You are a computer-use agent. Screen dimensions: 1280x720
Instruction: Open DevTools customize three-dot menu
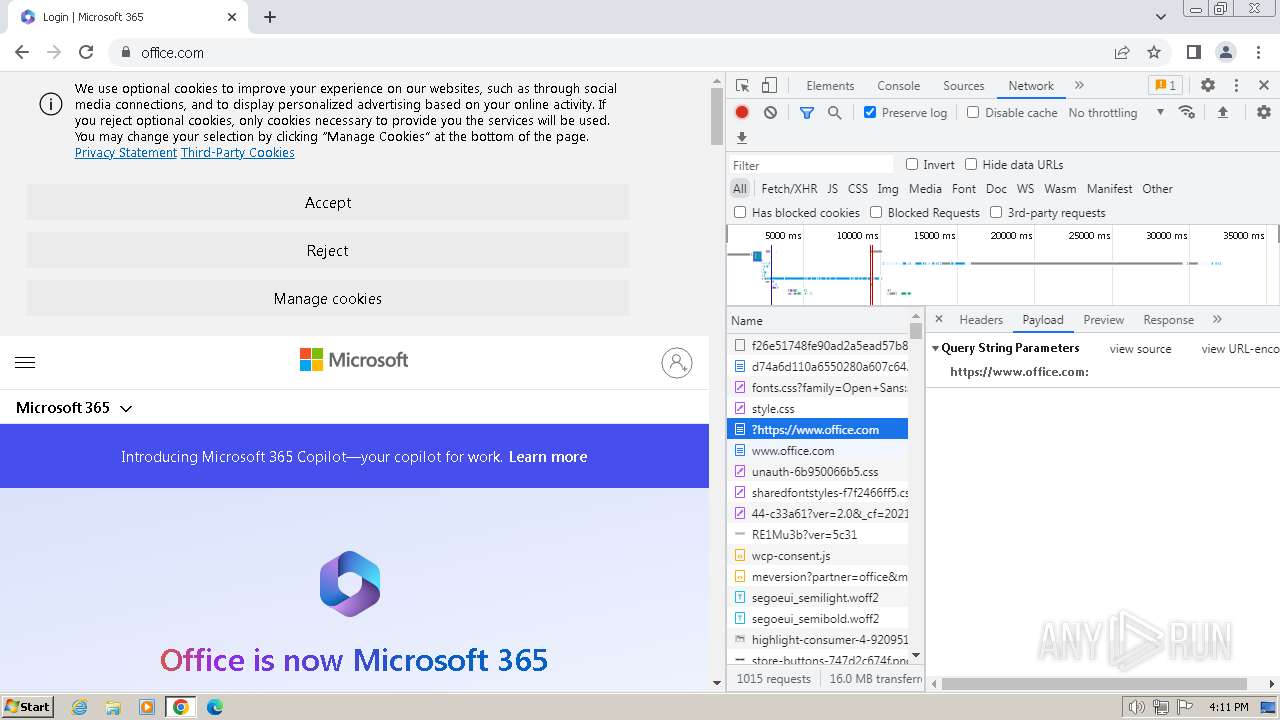pyautogui.click(x=1236, y=86)
